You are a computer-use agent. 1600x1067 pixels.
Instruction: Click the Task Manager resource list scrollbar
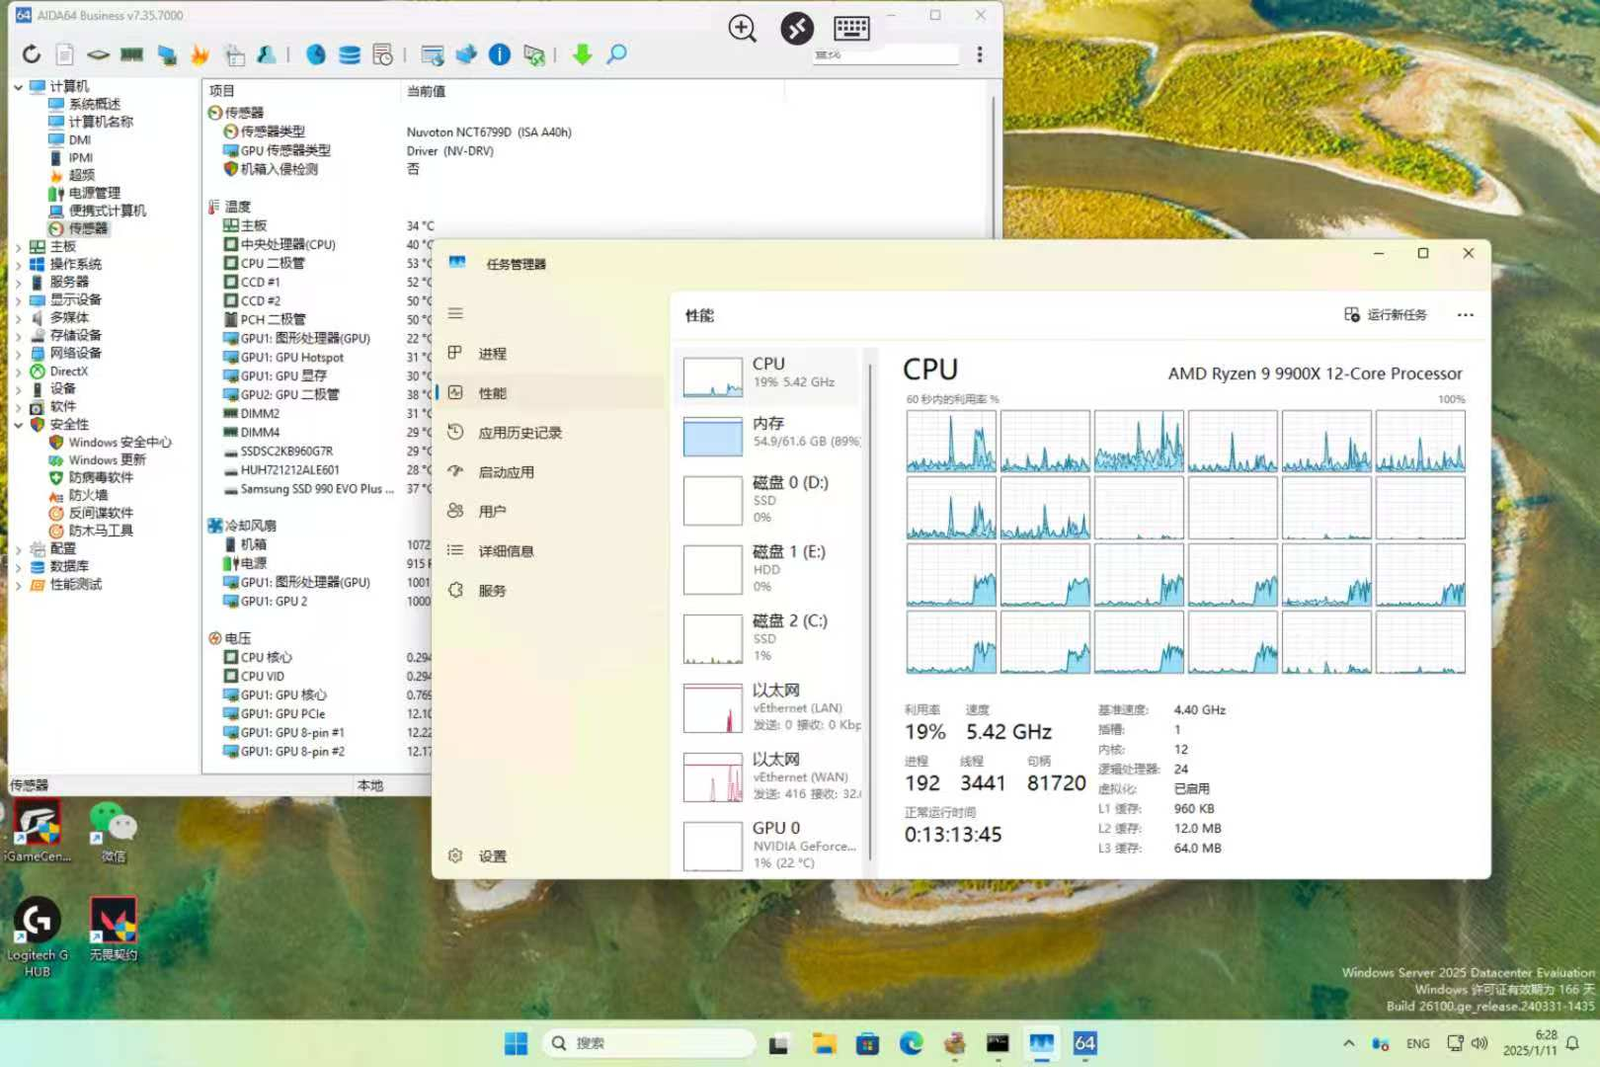(x=871, y=610)
